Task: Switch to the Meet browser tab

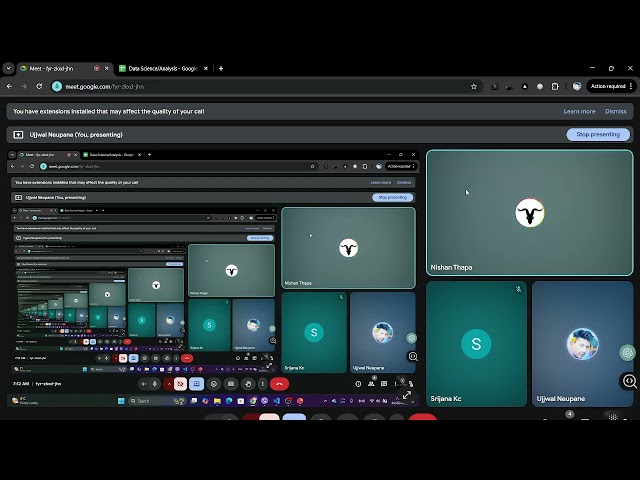Action: tap(55, 68)
